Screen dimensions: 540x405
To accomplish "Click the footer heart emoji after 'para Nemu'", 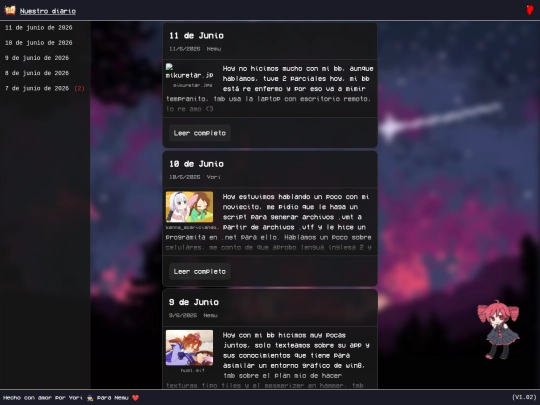I will 136,398.
